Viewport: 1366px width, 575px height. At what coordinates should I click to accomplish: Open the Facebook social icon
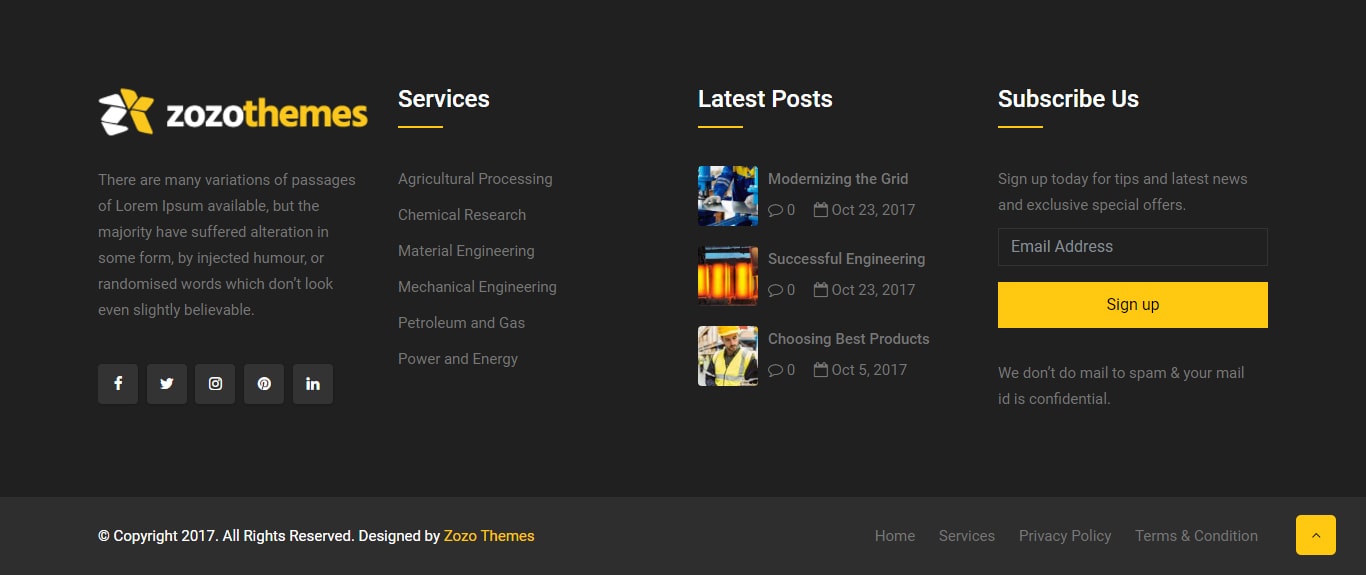118,384
